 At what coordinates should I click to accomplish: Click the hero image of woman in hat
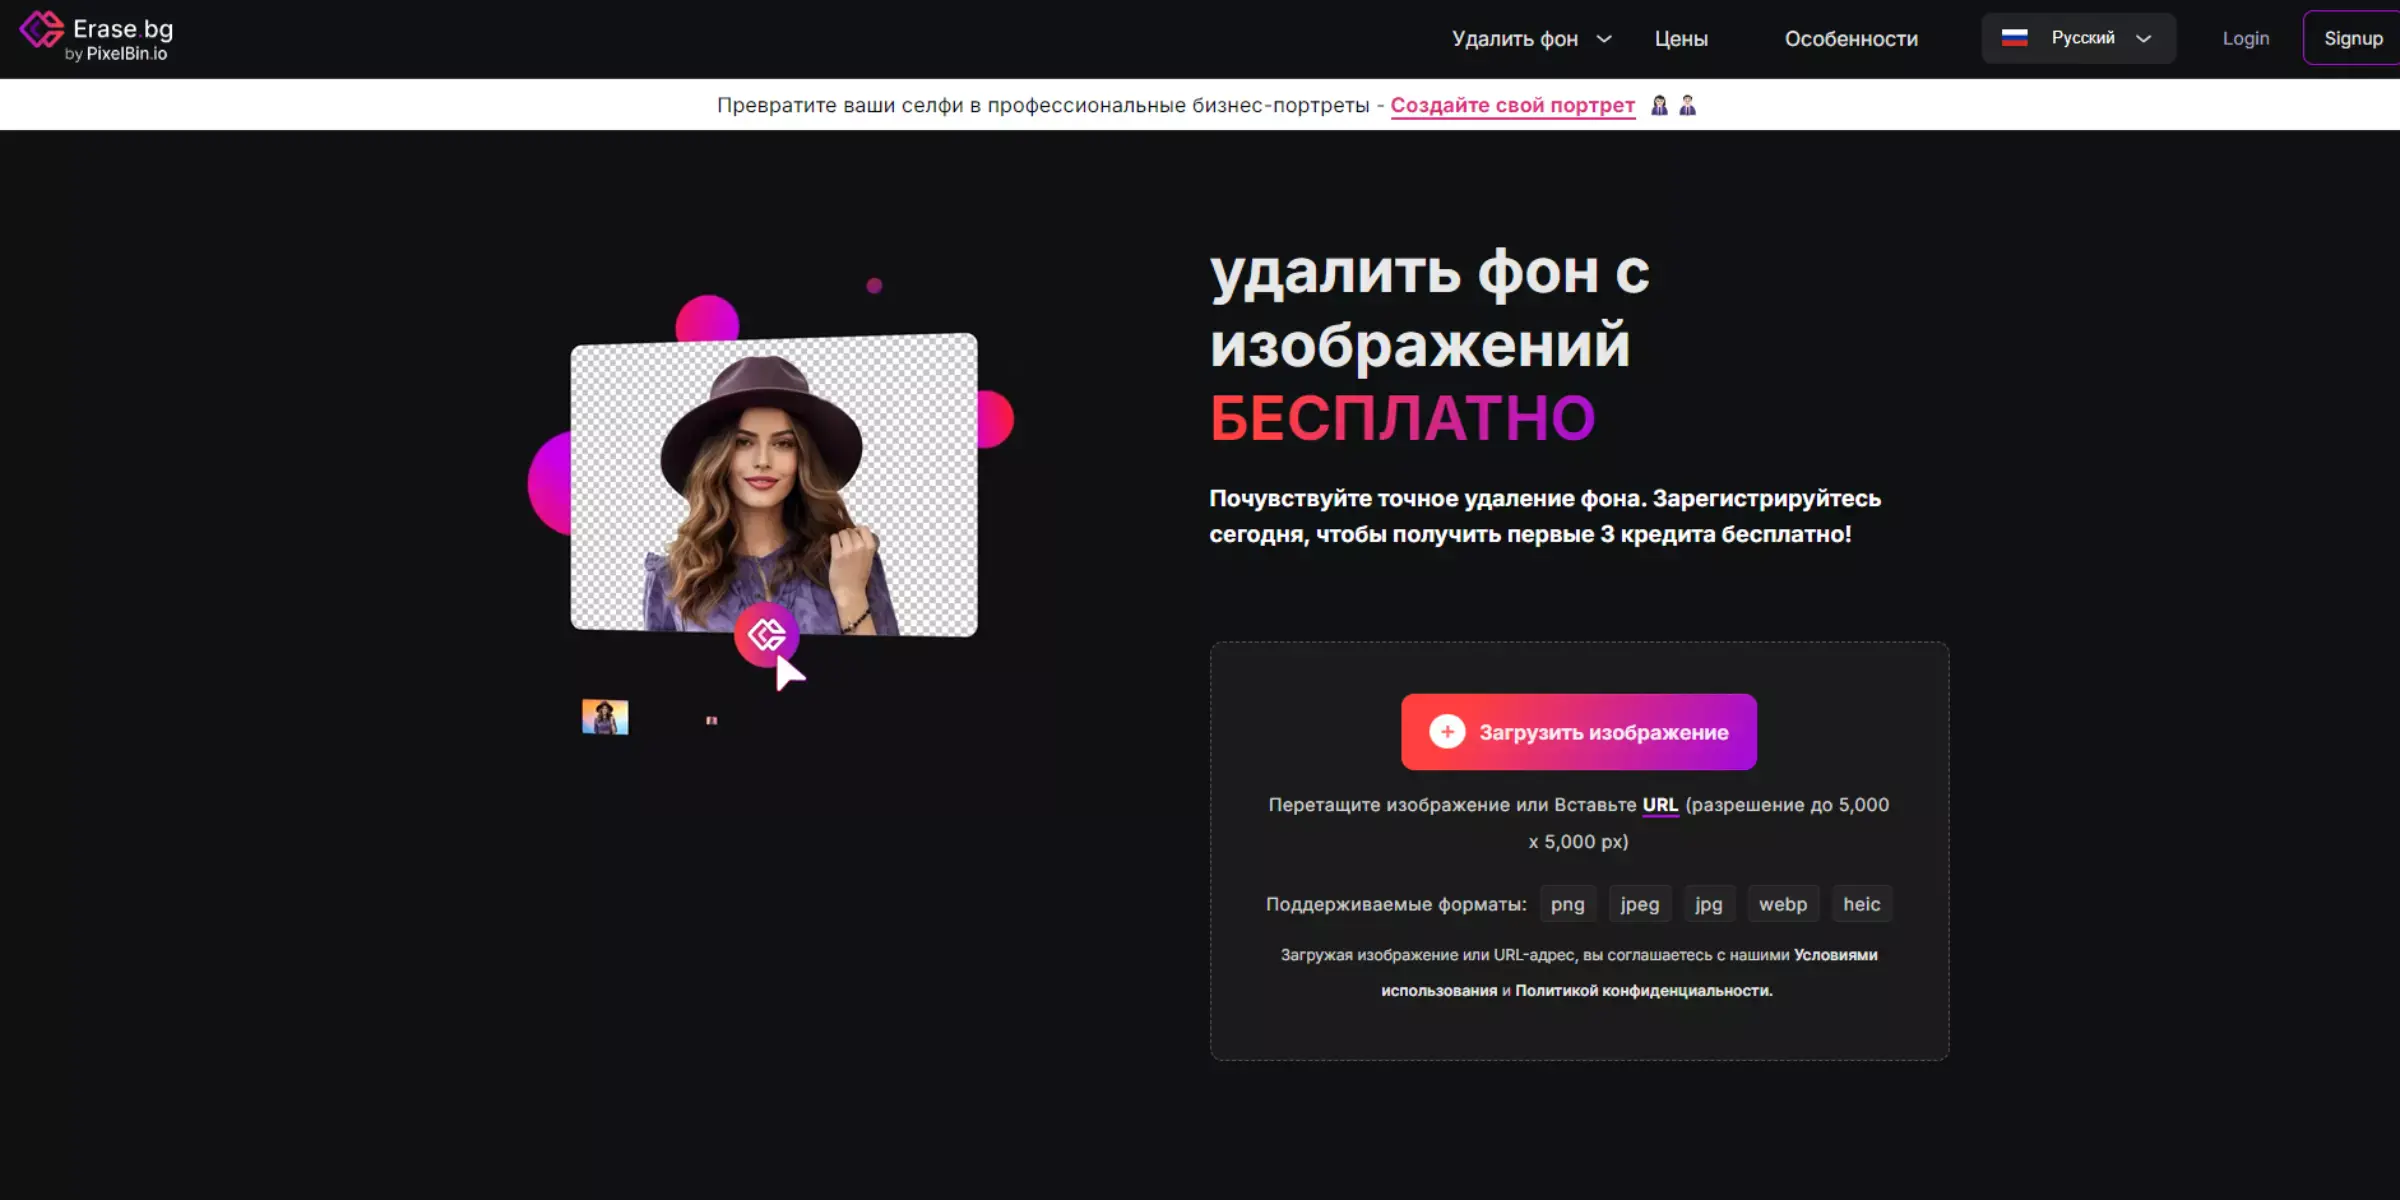point(773,484)
